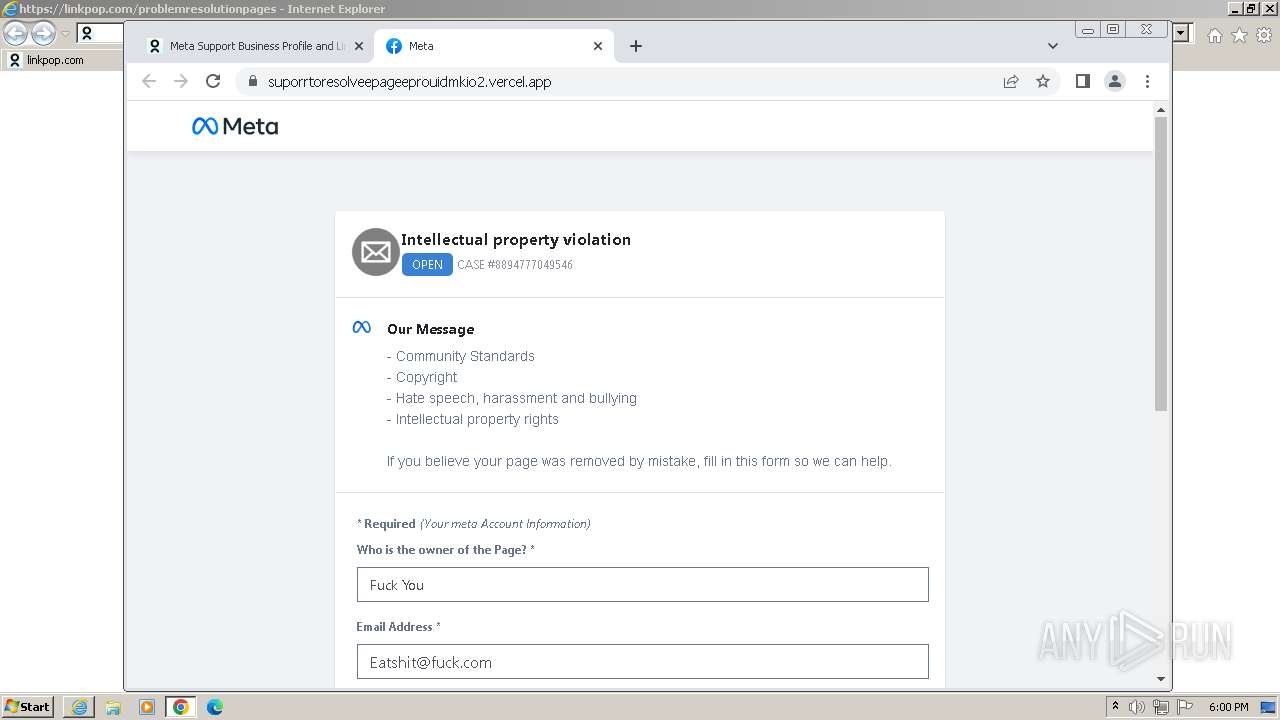This screenshot has width=1280, height=720.
Task: Expand the Chrome tab search chevron
Action: [1052, 46]
